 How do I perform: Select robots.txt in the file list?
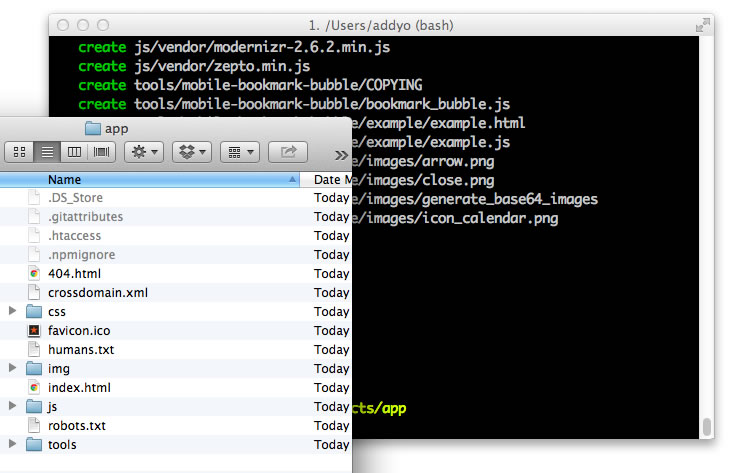[x=76, y=426]
